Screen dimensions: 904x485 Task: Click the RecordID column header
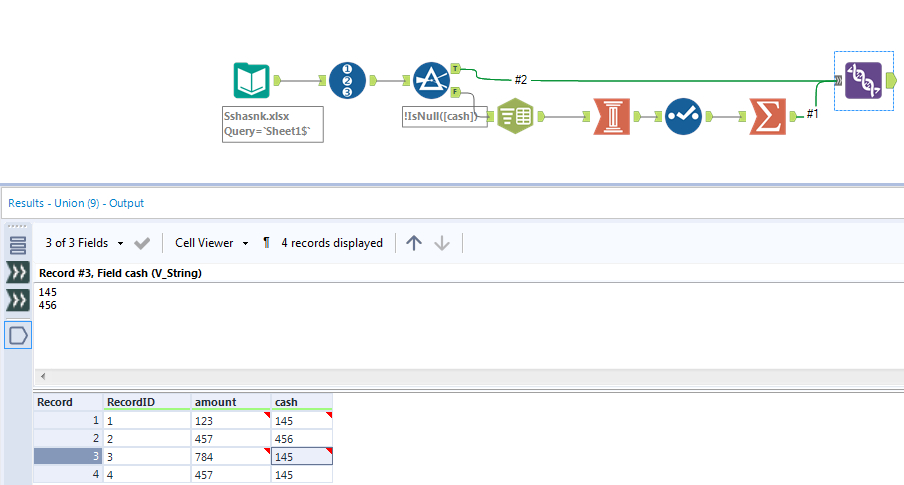(147, 402)
